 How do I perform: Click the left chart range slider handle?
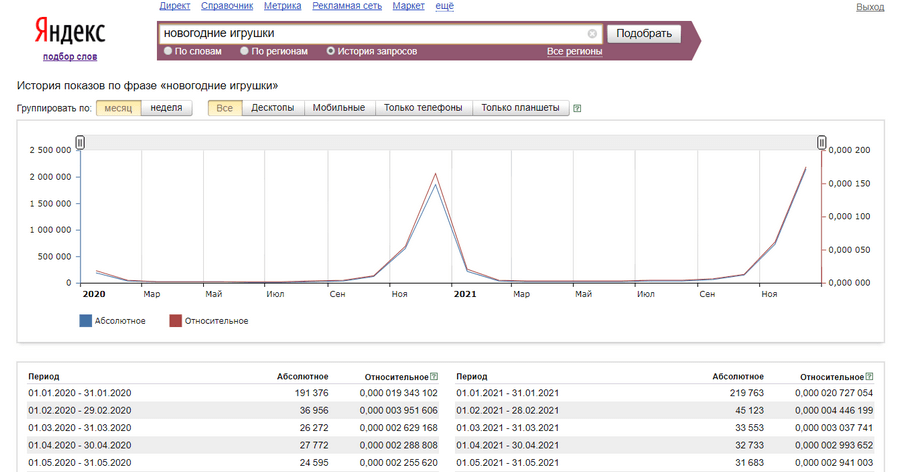[81, 143]
